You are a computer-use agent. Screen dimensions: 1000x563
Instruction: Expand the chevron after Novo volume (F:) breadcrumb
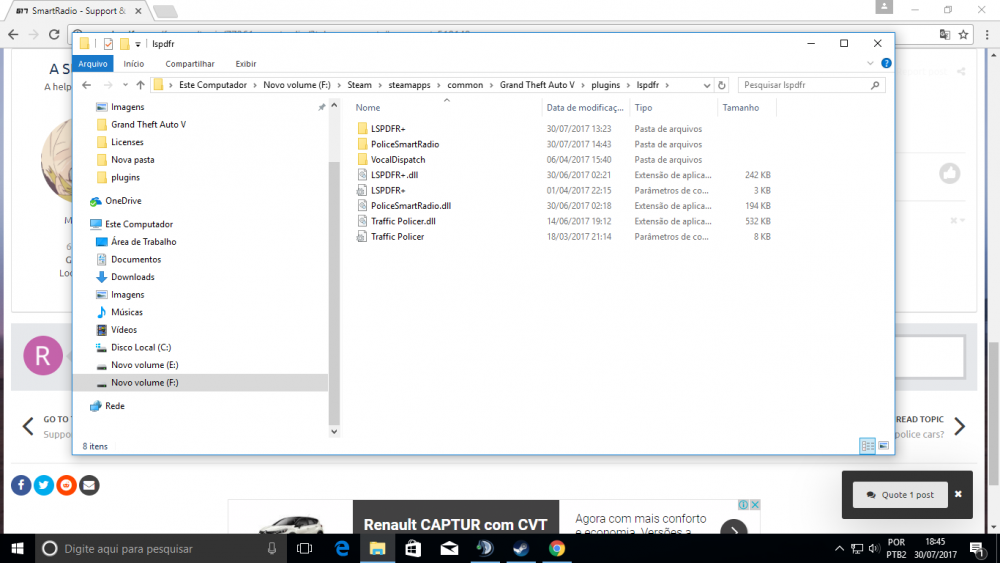coord(339,85)
